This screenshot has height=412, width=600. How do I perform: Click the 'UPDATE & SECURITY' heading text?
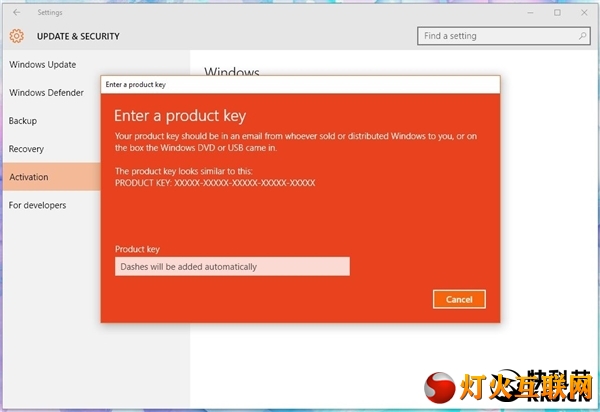pyautogui.click(x=78, y=36)
